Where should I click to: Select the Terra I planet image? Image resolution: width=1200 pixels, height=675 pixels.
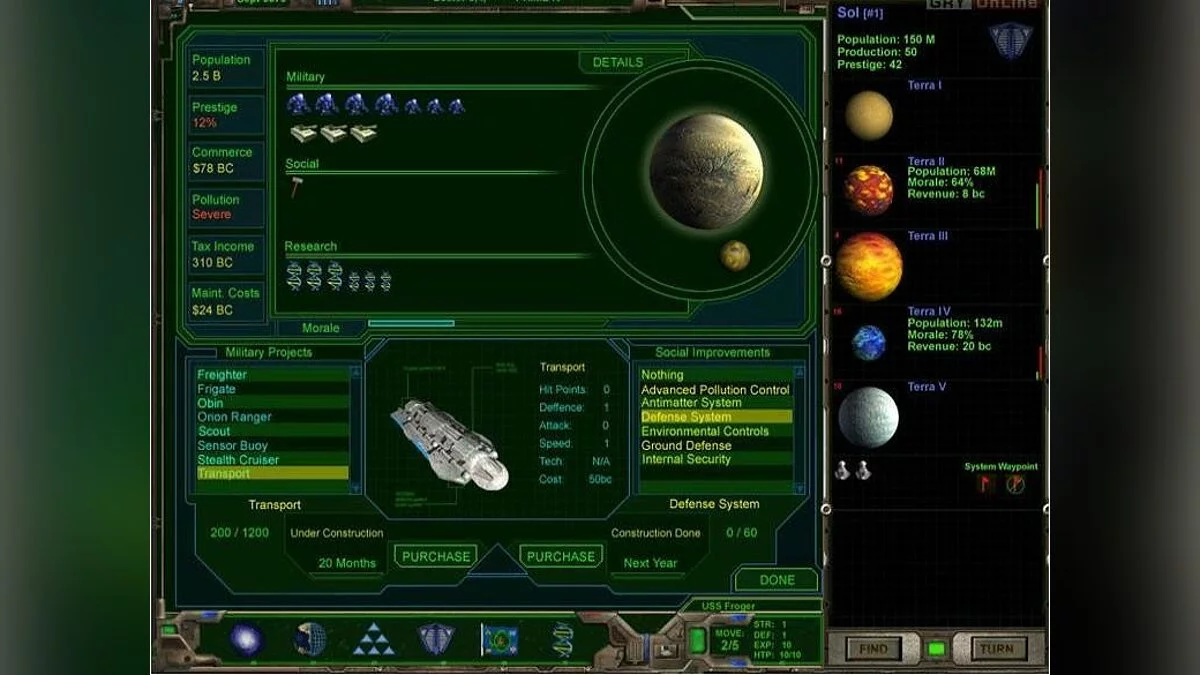869,115
